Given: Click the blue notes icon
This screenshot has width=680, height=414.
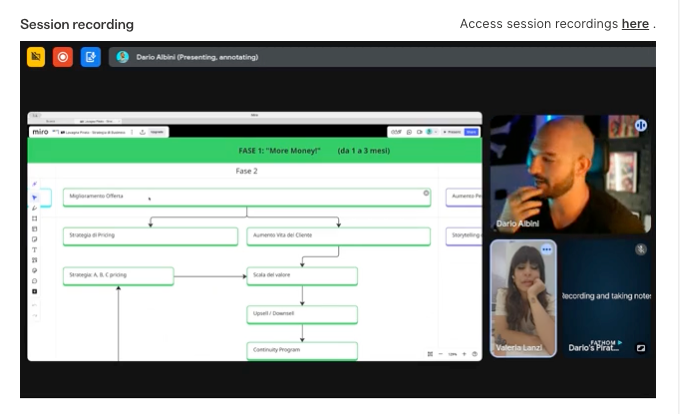Looking at the screenshot, I should (x=91, y=57).
